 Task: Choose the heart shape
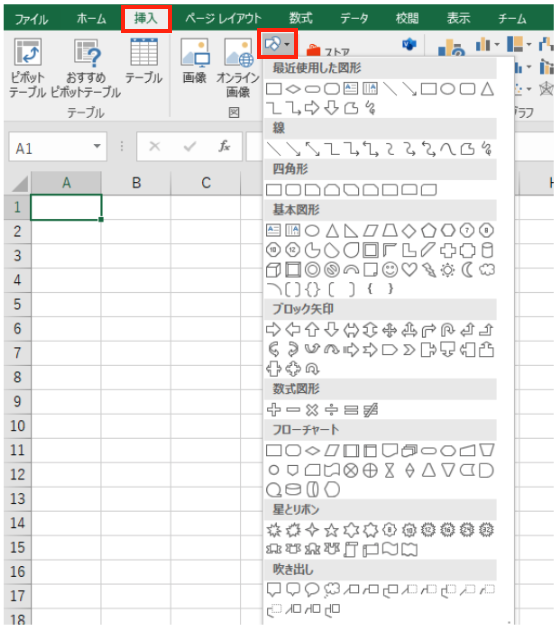(409, 270)
